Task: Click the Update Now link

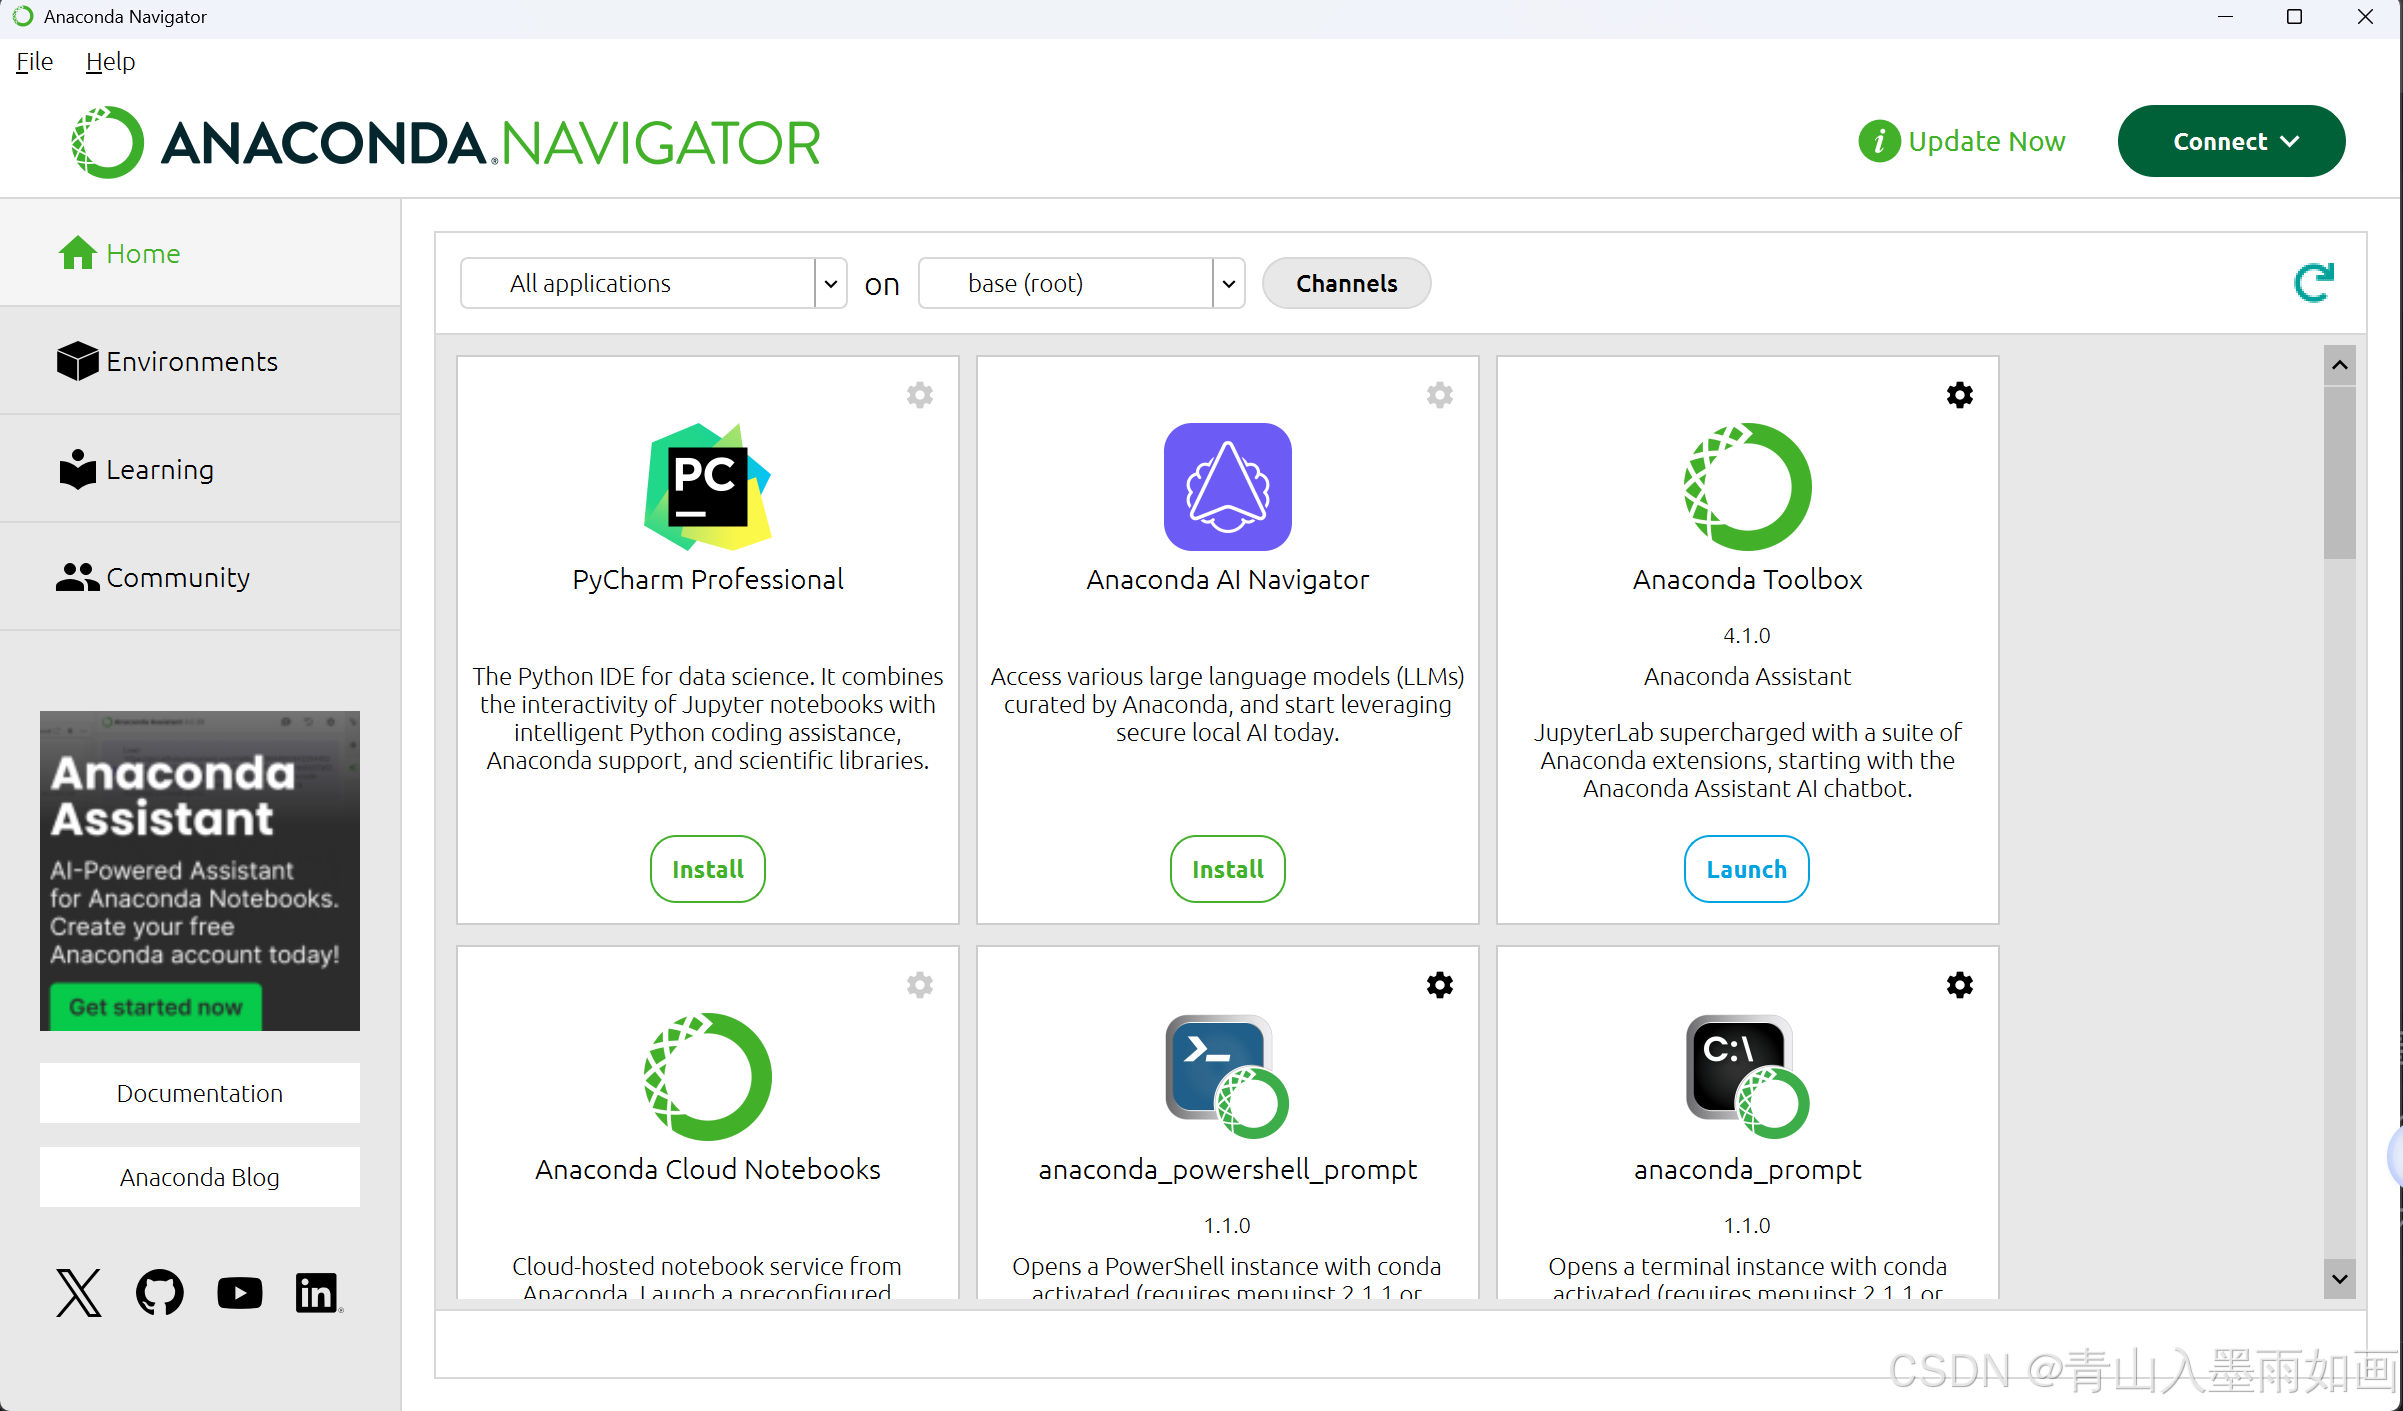Action: (x=1985, y=142)
